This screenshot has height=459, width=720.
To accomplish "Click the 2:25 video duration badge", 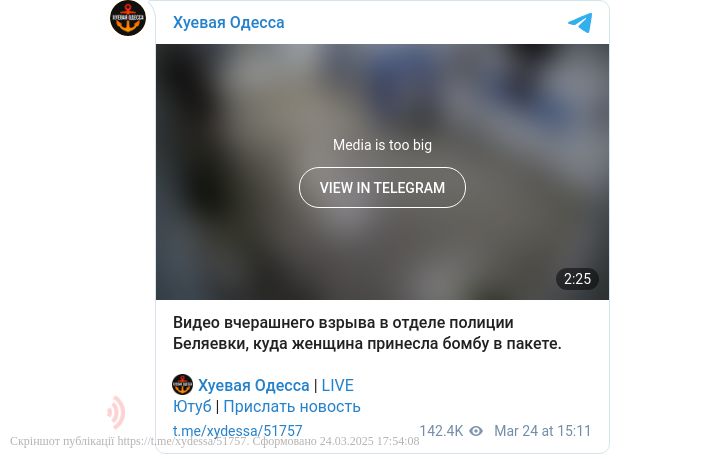I will point(577,279).
